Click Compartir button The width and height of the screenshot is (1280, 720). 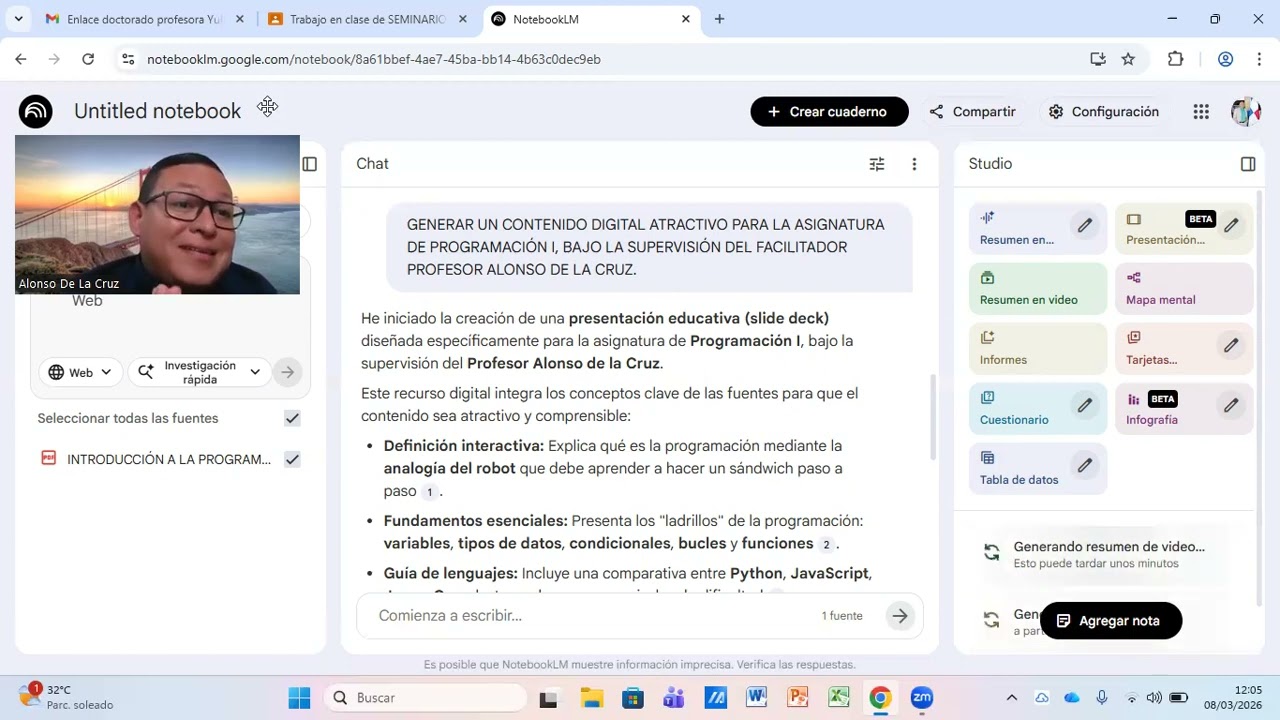click(x=972, y=112)
